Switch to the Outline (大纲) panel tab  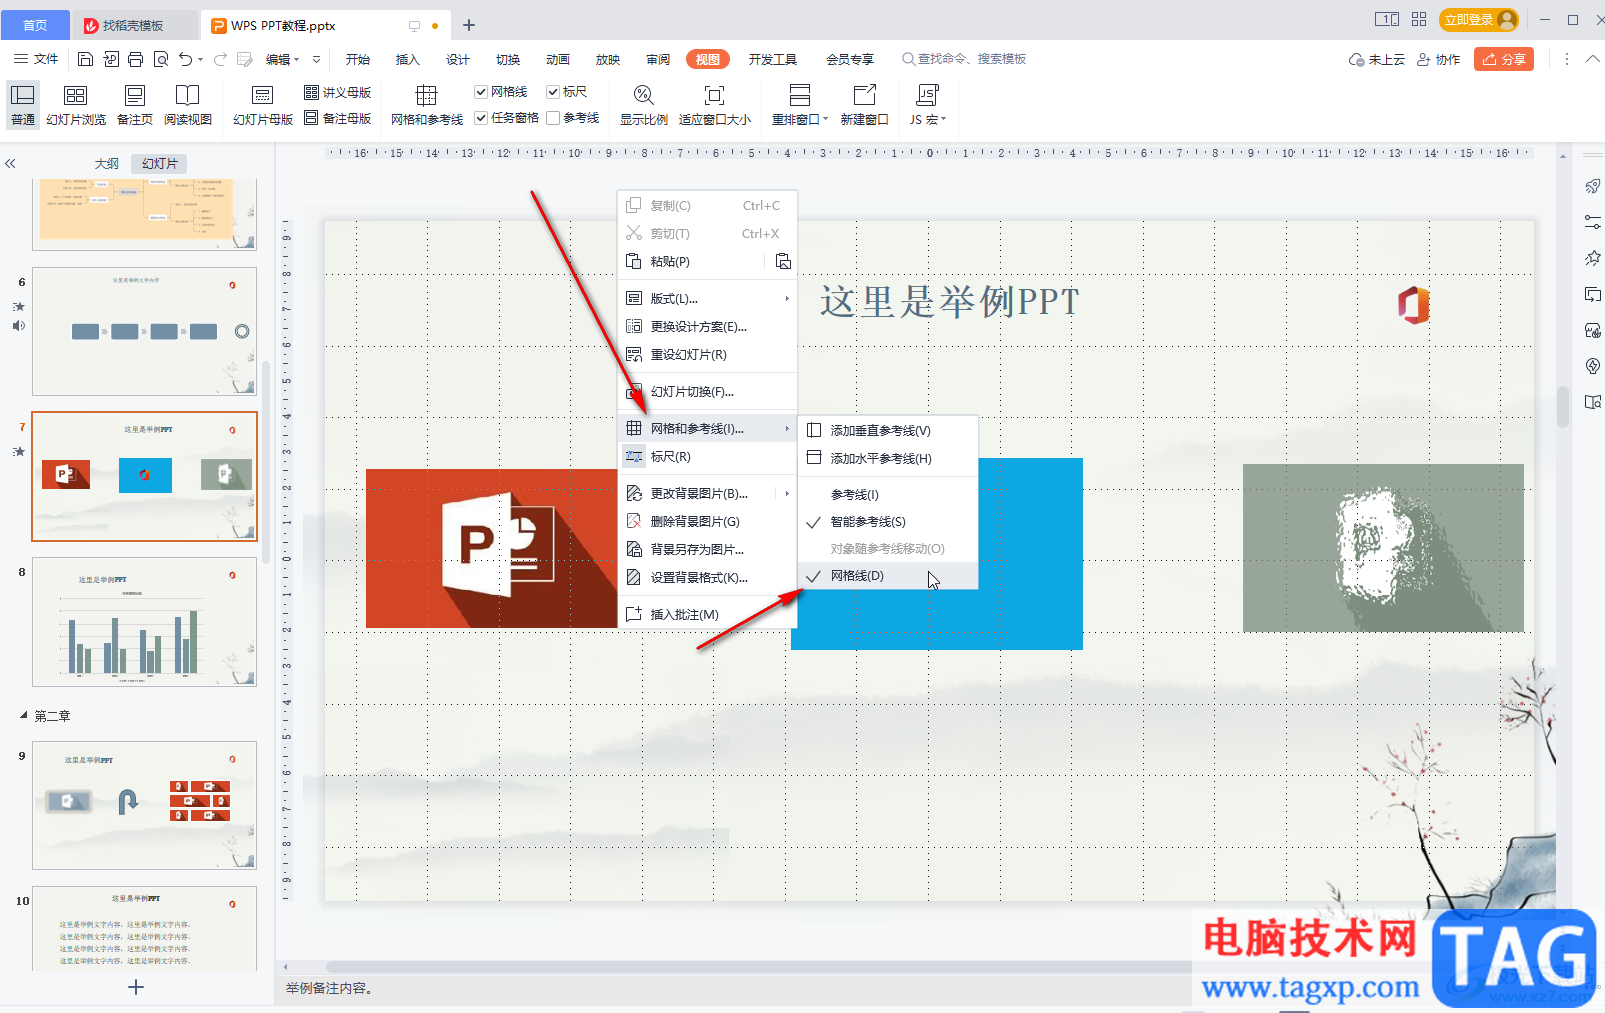point(107,164)
